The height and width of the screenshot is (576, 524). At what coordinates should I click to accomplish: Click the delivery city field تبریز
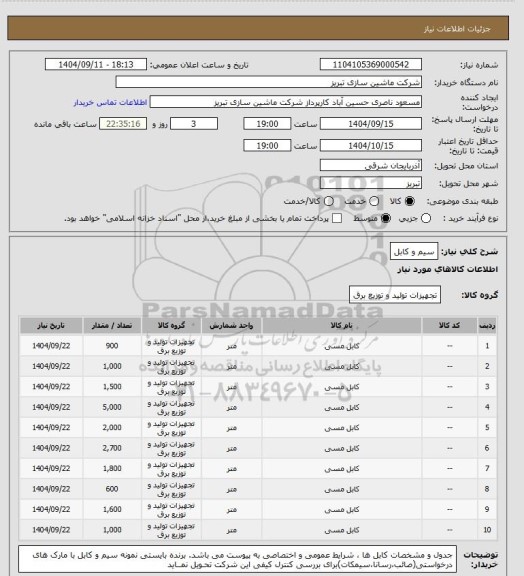coord(371,183)
